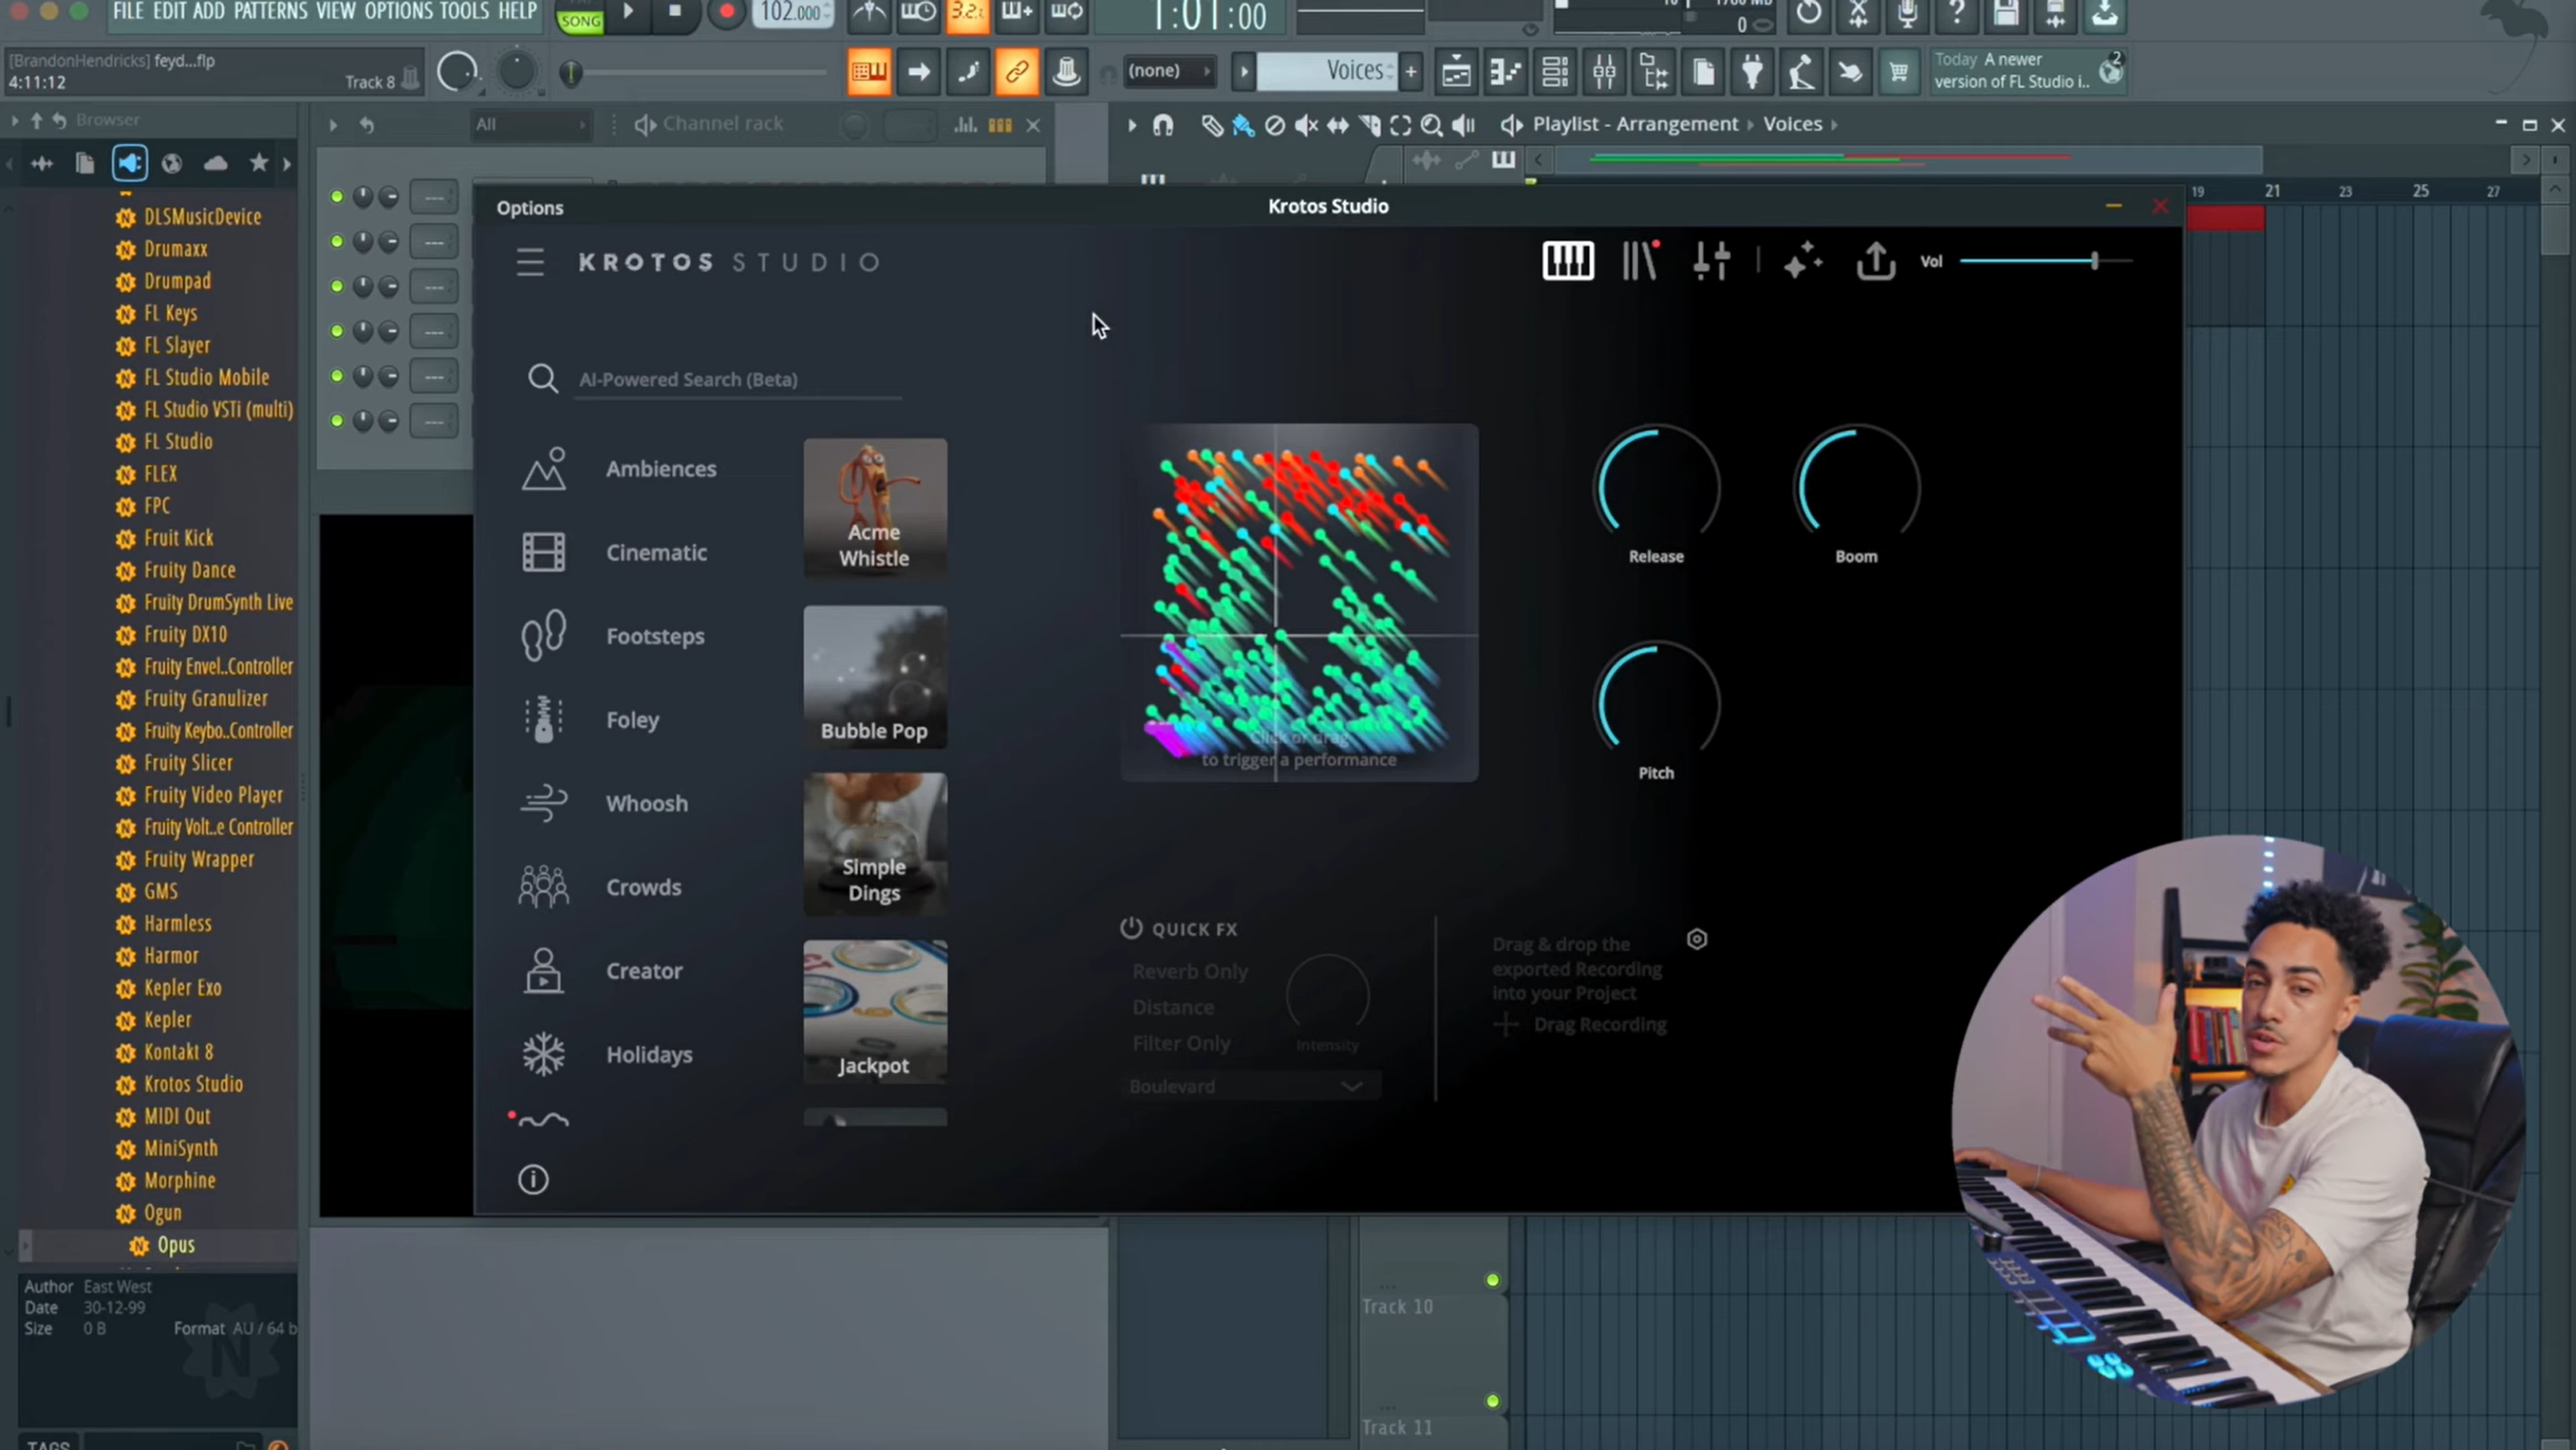This screenshot has height=1450, width=2576.
Task: Click the transport play button
Action: (628, 12)
